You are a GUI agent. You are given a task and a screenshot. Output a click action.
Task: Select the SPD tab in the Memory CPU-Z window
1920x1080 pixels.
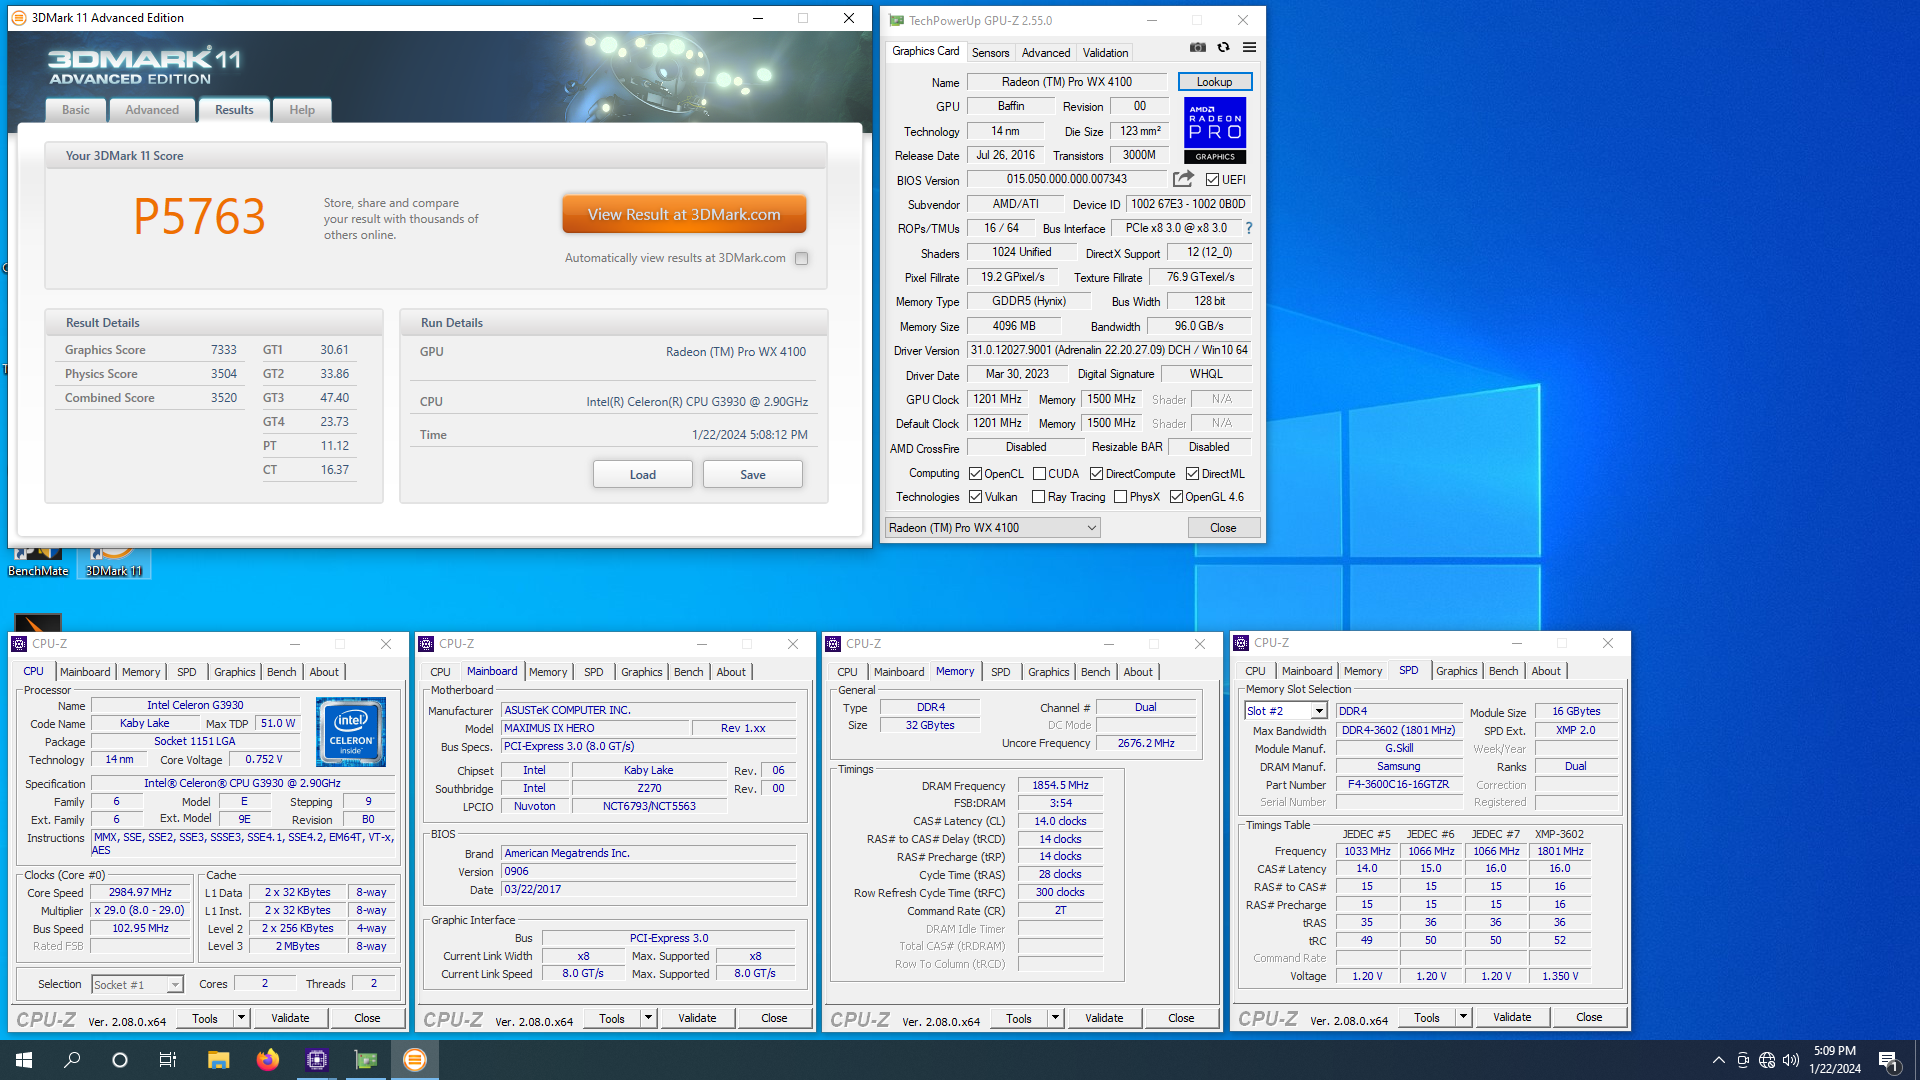tap(1000, 672)
